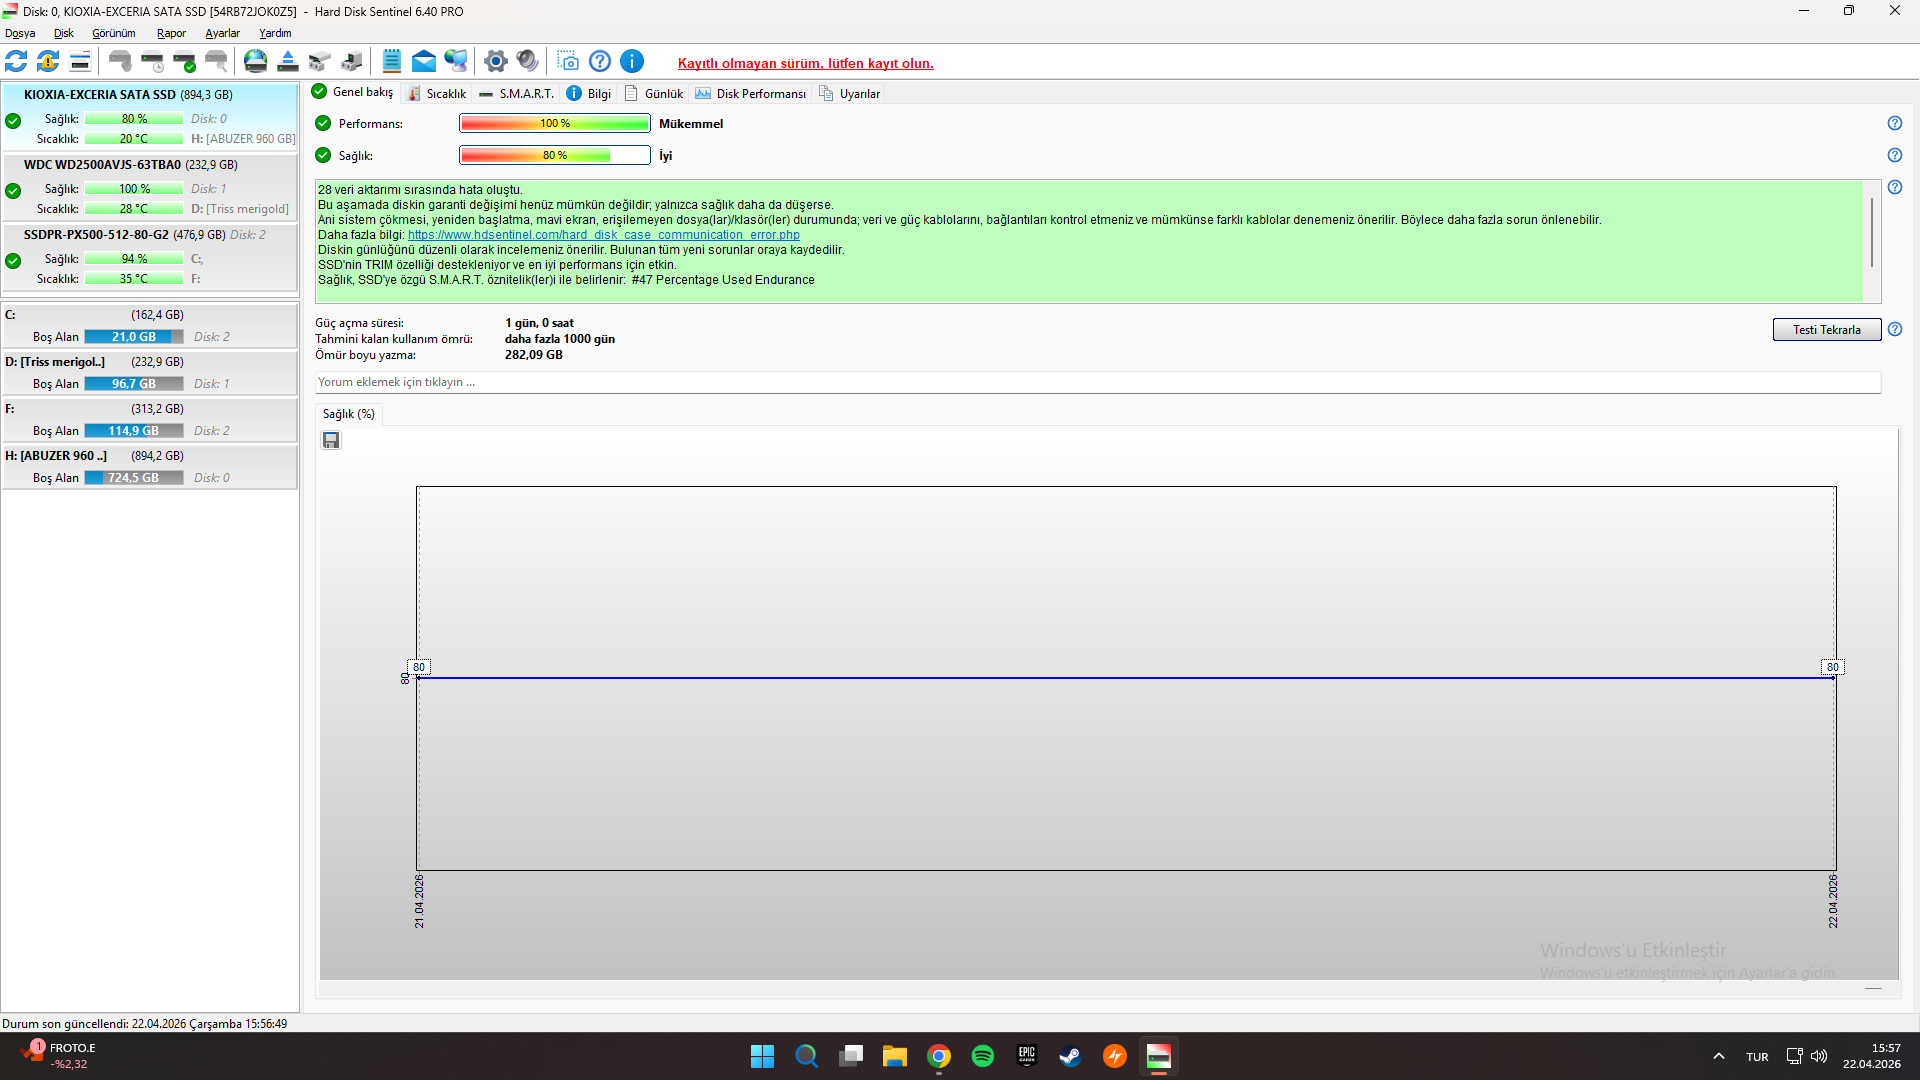Open the Yardım menu
This screenshot has width=1920, height=1080.
(x=276, y=33)
